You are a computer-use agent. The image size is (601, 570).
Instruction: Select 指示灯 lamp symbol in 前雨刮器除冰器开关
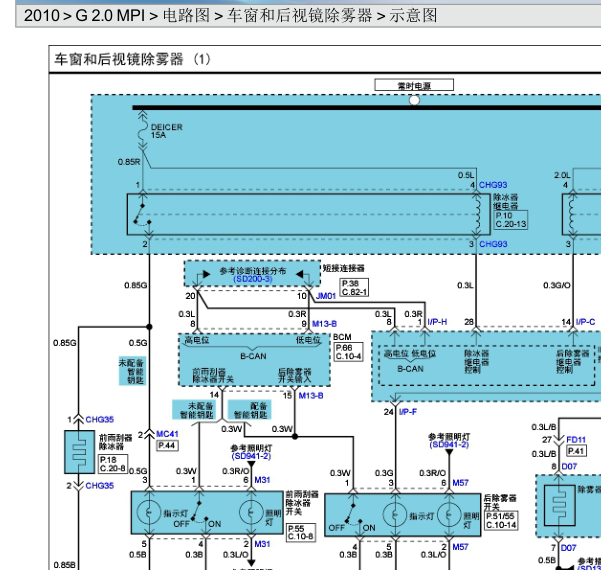pos(149,512)
